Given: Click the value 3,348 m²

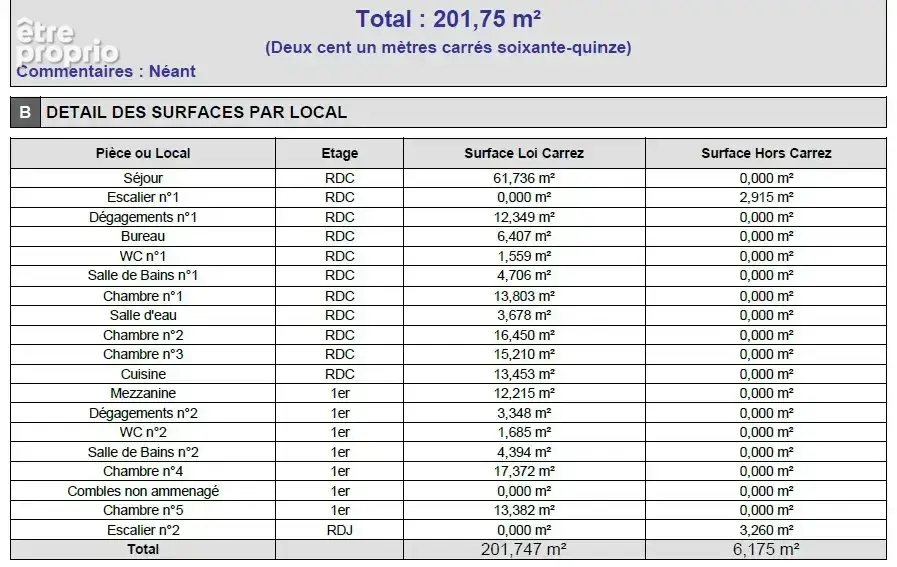Looking at the screenshot, I should coord(524,413).
